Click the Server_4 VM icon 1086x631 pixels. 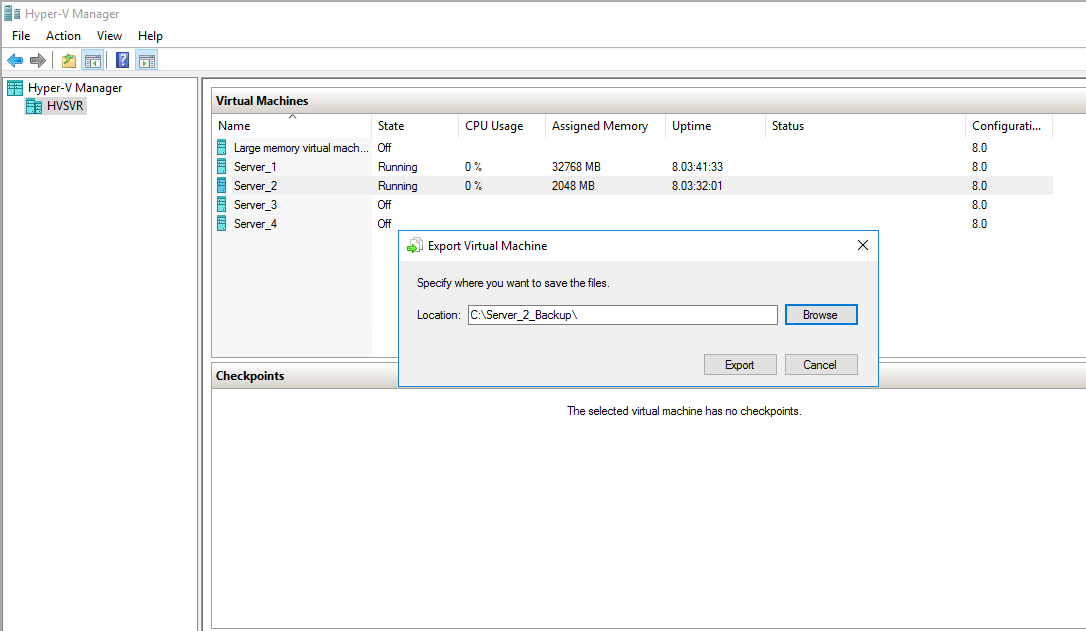[x=222, y=224]
